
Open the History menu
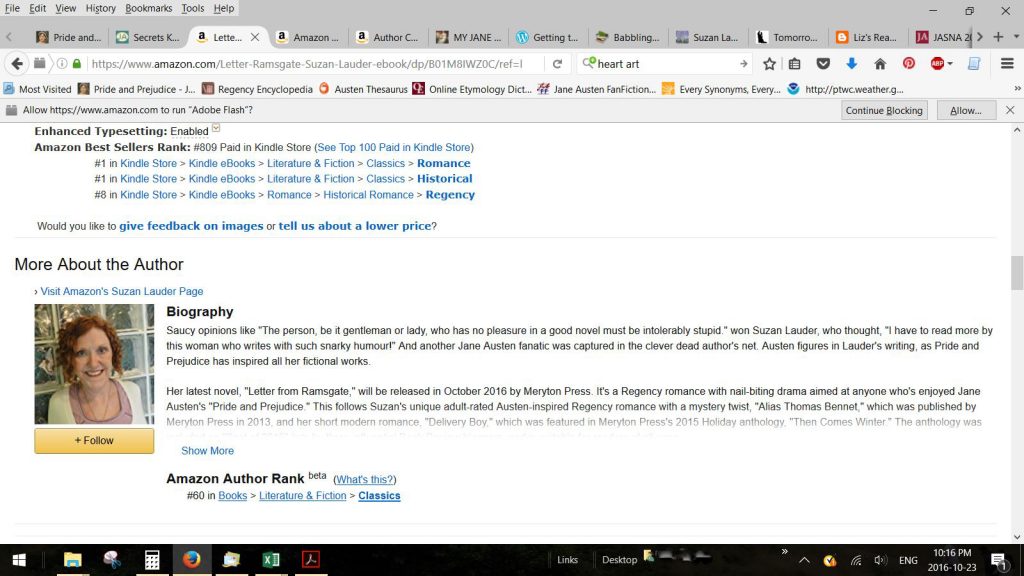(x=100, y=8)
